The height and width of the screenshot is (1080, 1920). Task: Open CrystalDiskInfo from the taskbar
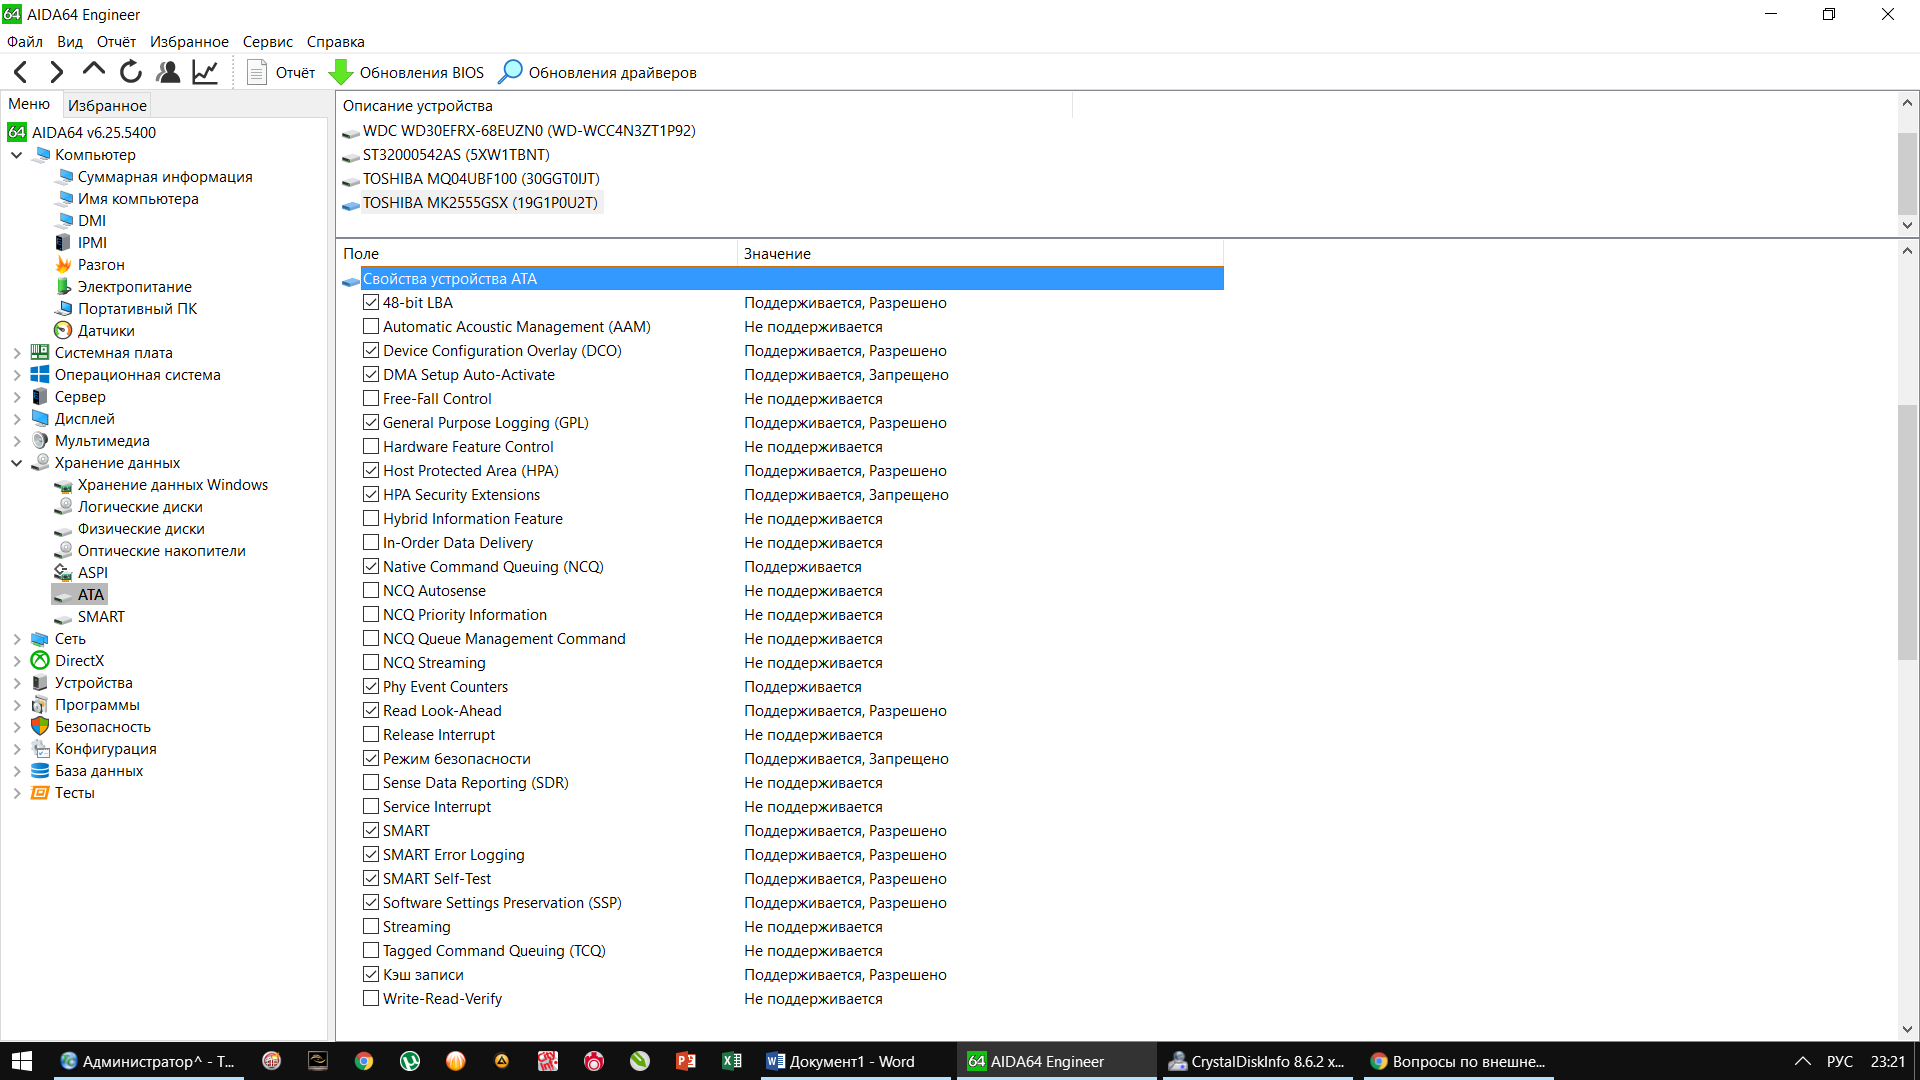(x=1256, y=1061)
